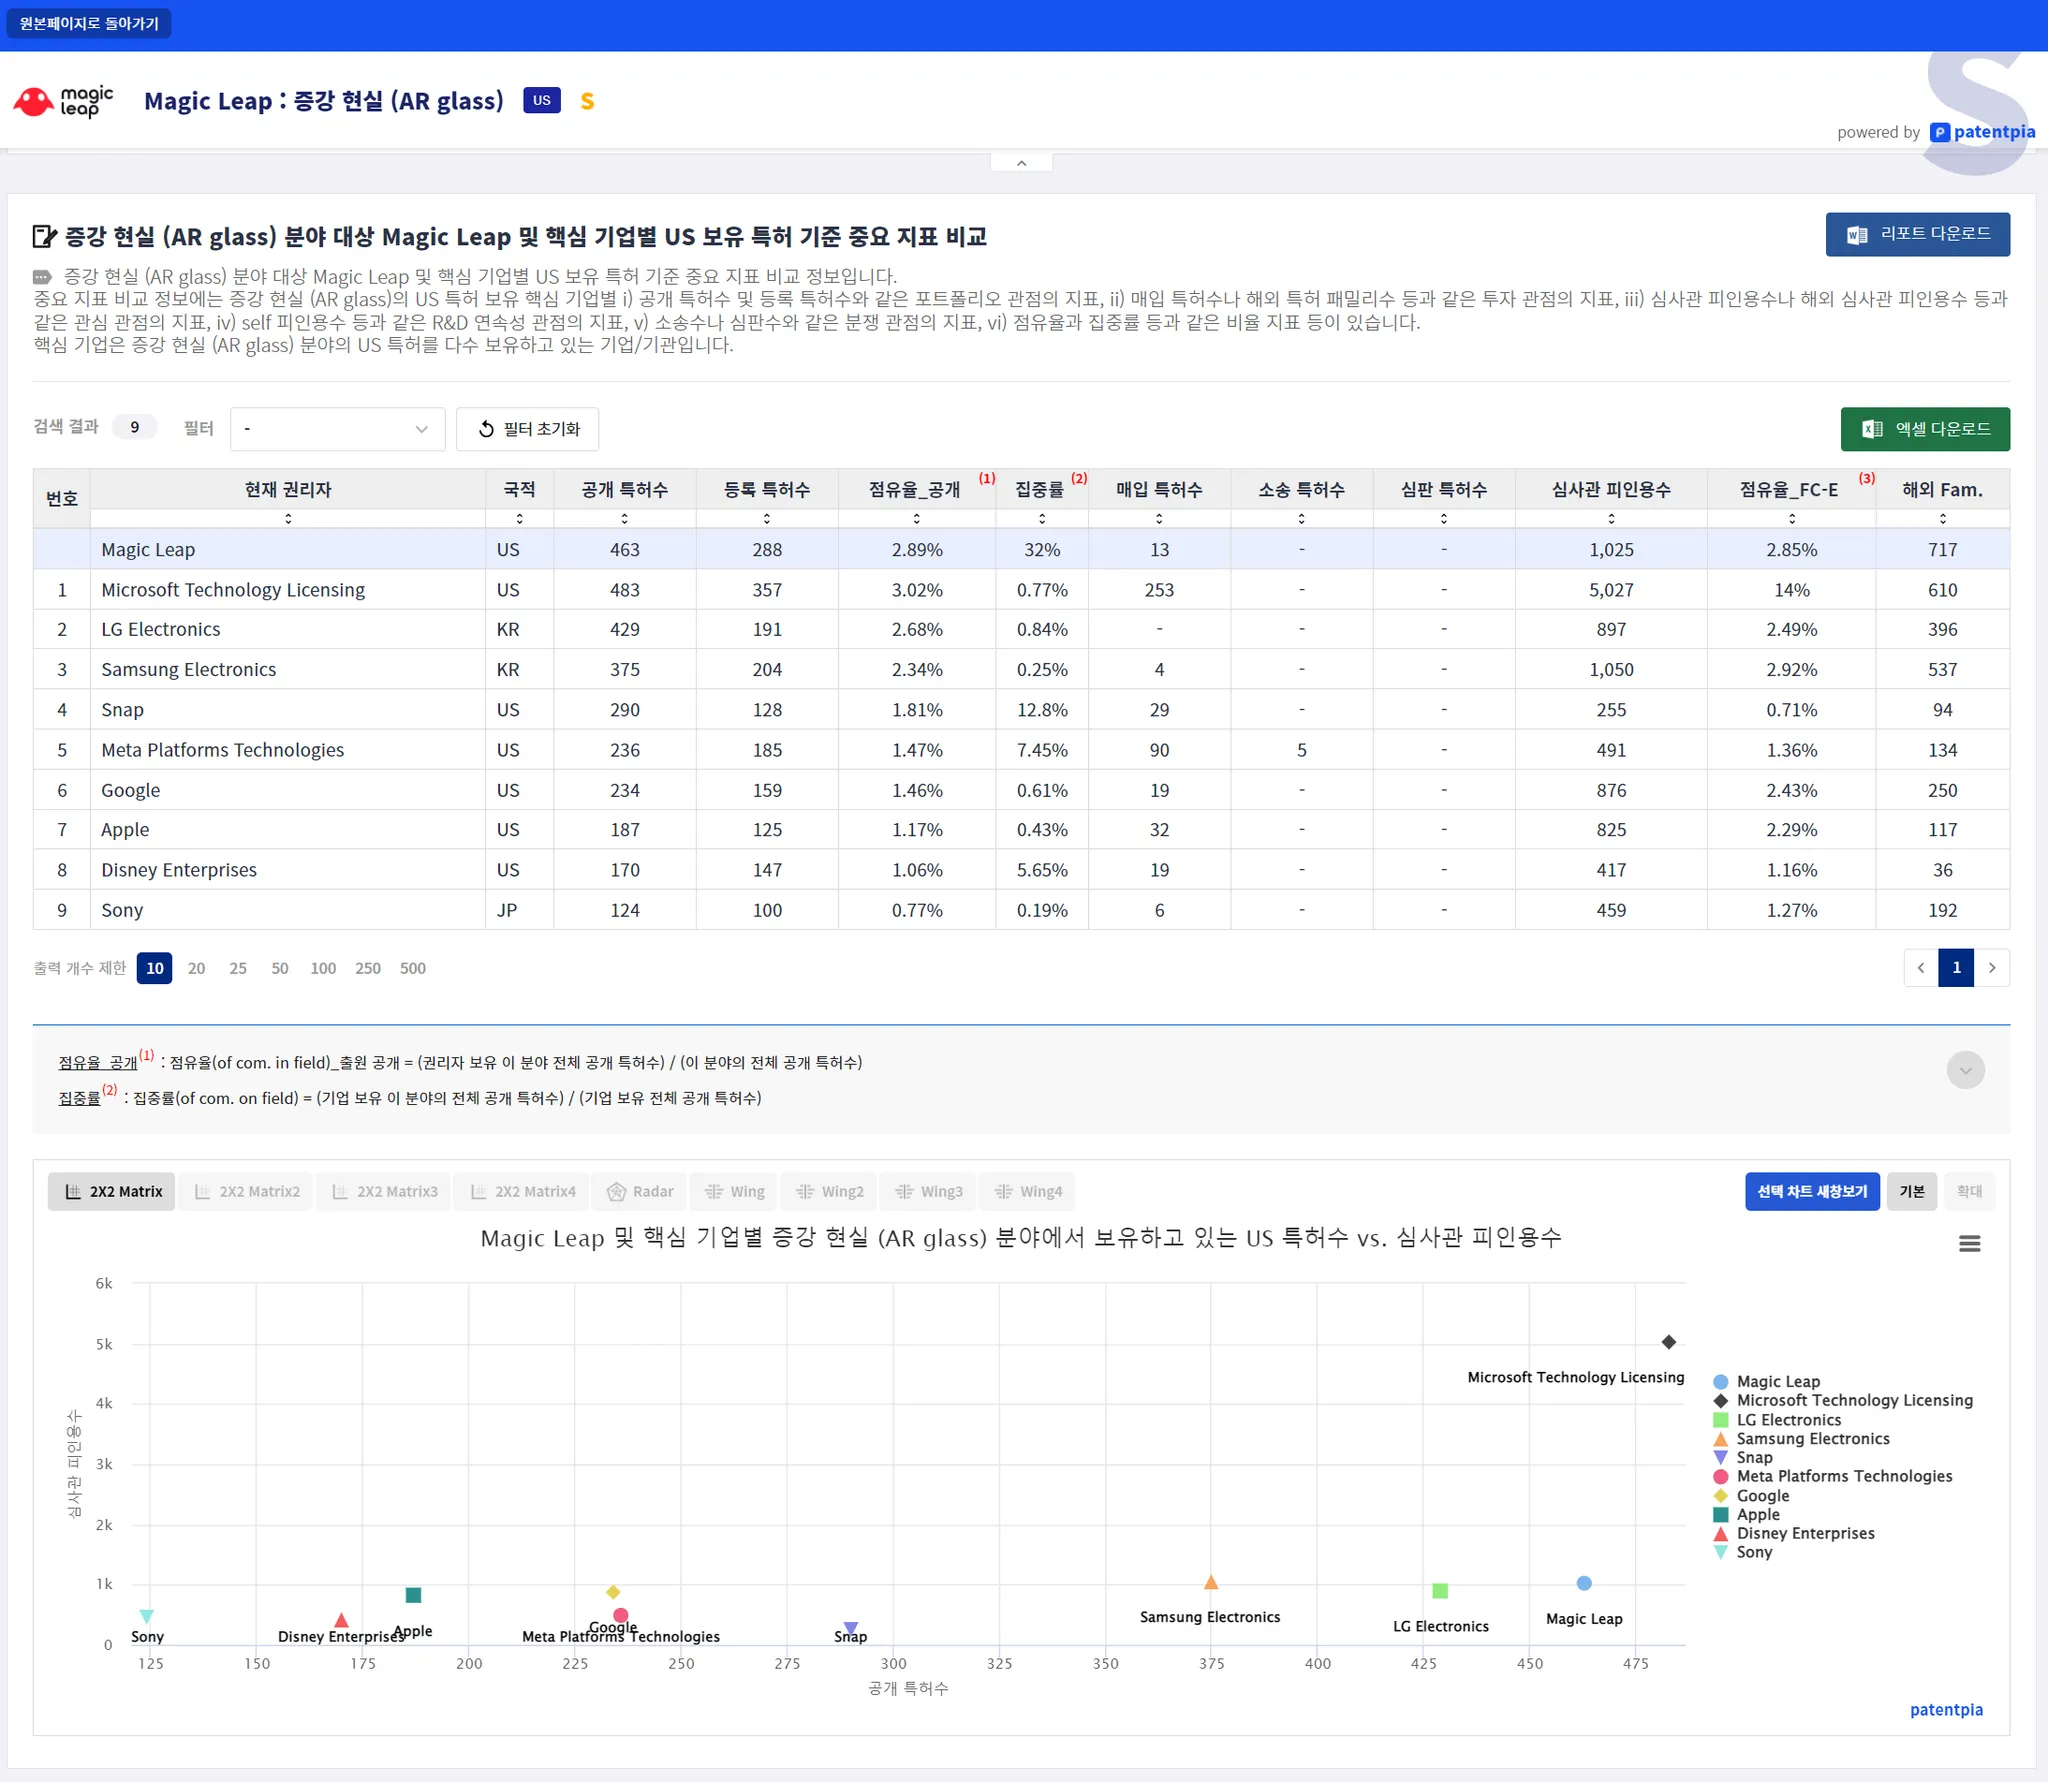Click the Microsoft Technology Licensing diamond marker
2048x1782 pixels.
pyautogui.click(x=1668, y=1341)
